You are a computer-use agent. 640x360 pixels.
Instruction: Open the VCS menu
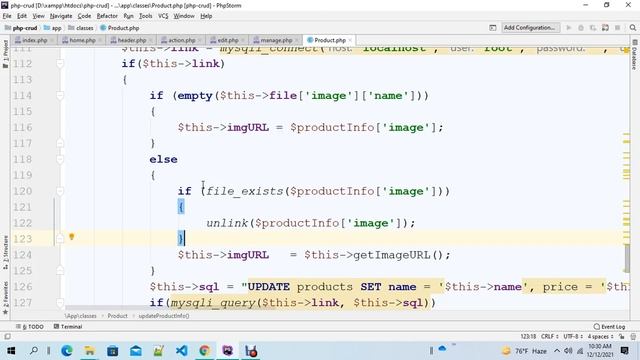coord(163,16)
